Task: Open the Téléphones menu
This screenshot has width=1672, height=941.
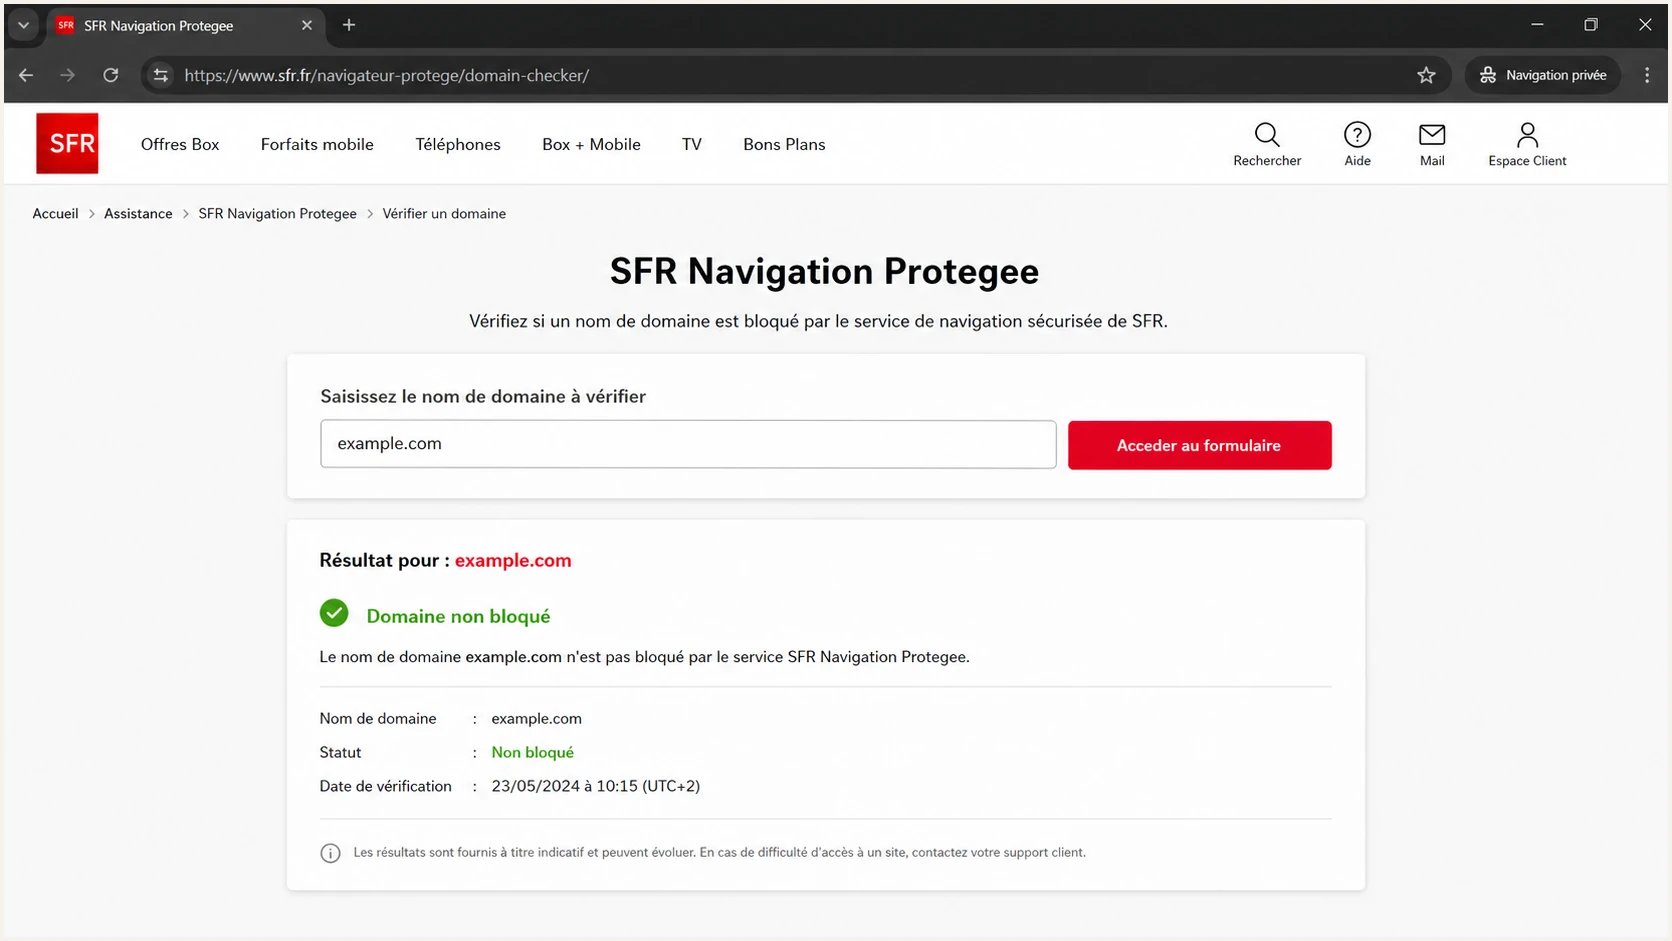Action: pos(458,144)
